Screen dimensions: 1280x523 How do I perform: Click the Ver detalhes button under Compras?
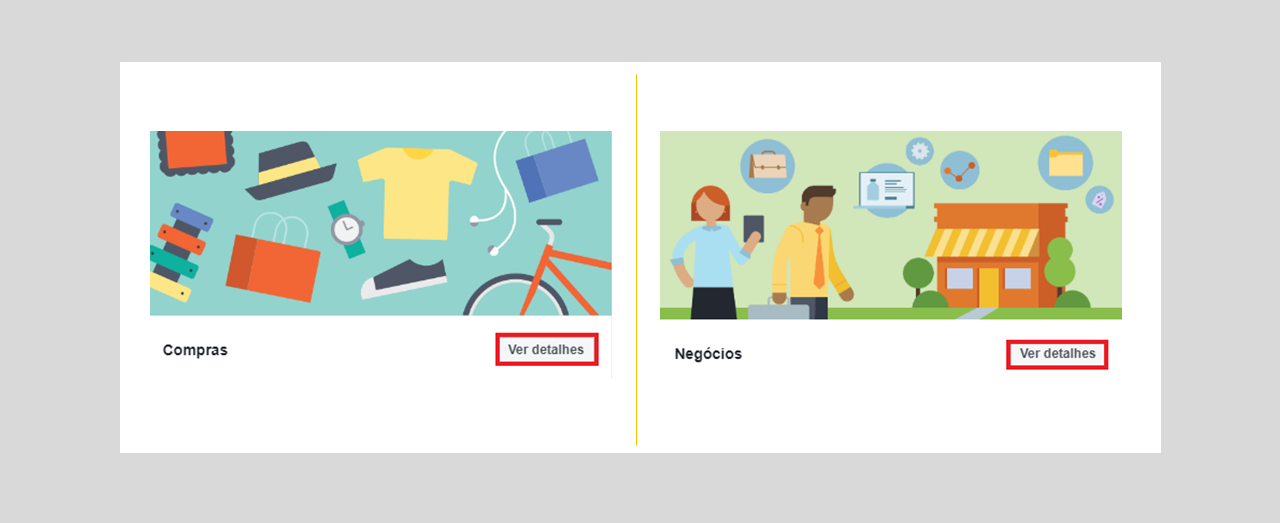coord(547,349)
